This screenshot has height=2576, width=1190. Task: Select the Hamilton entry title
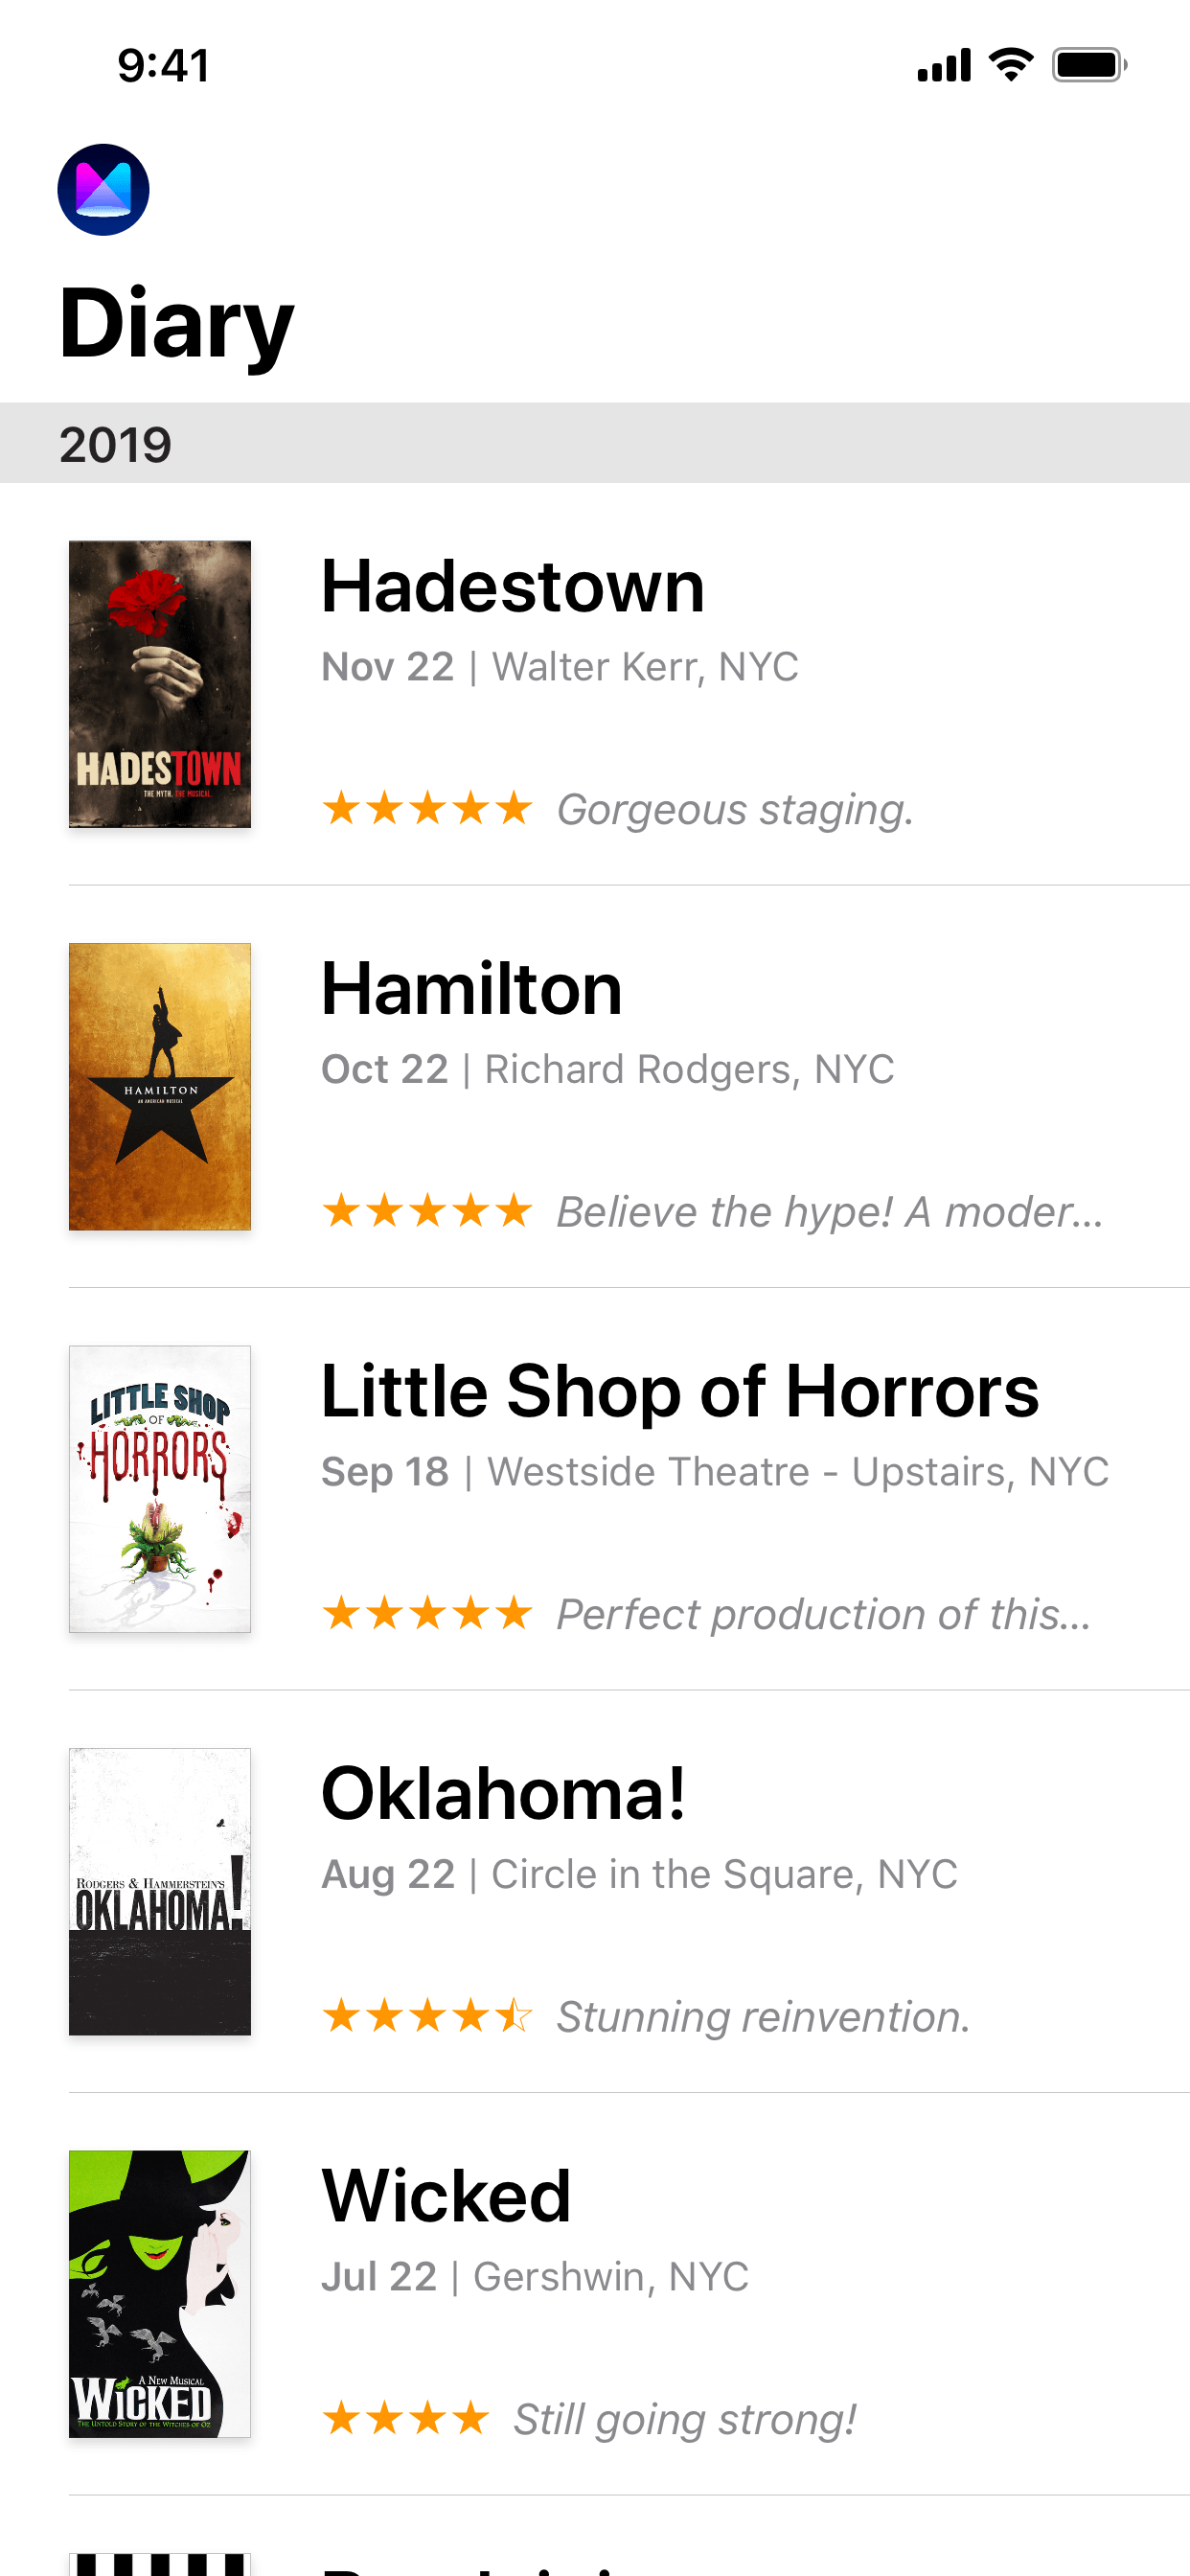coord(472,989)
